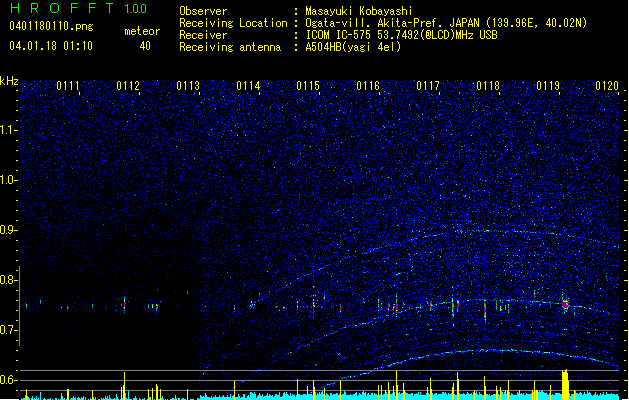Click the Receiving antenna label

pos(230,47)
